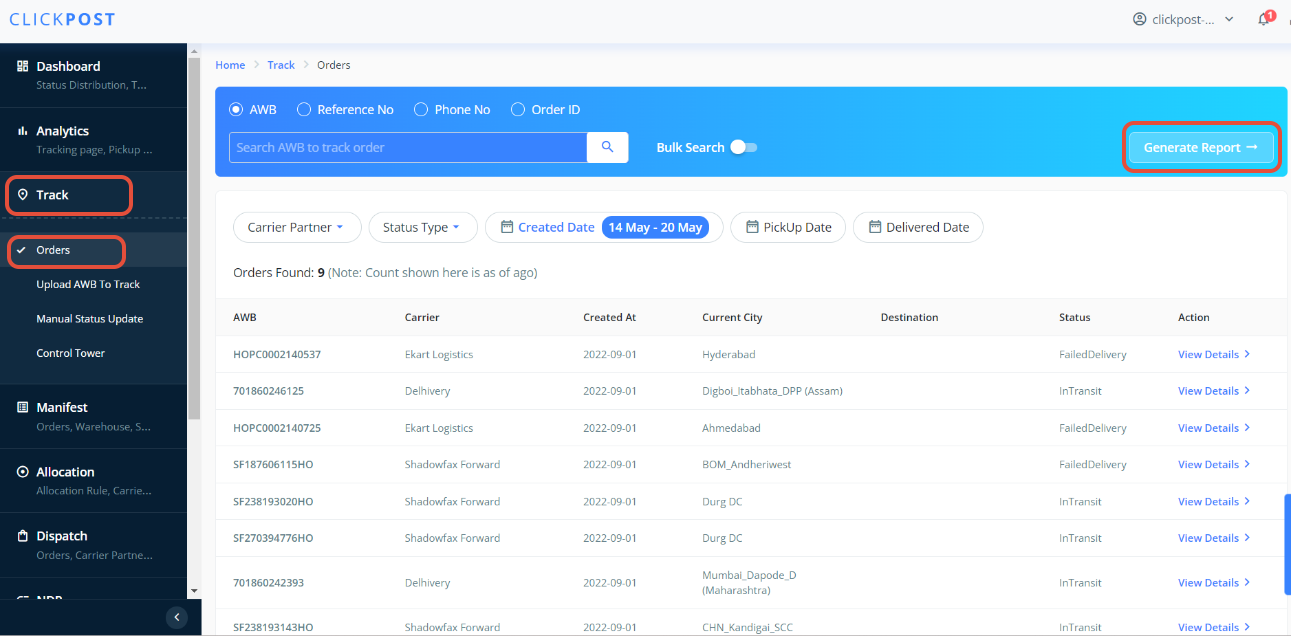Open the Analytics menu item
The image size is (1291, 636).
[x=93, y=140]
